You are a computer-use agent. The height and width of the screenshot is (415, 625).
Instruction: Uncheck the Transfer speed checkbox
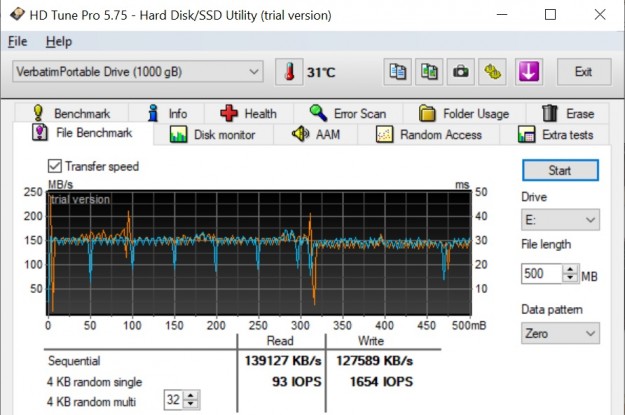[55, 166]
